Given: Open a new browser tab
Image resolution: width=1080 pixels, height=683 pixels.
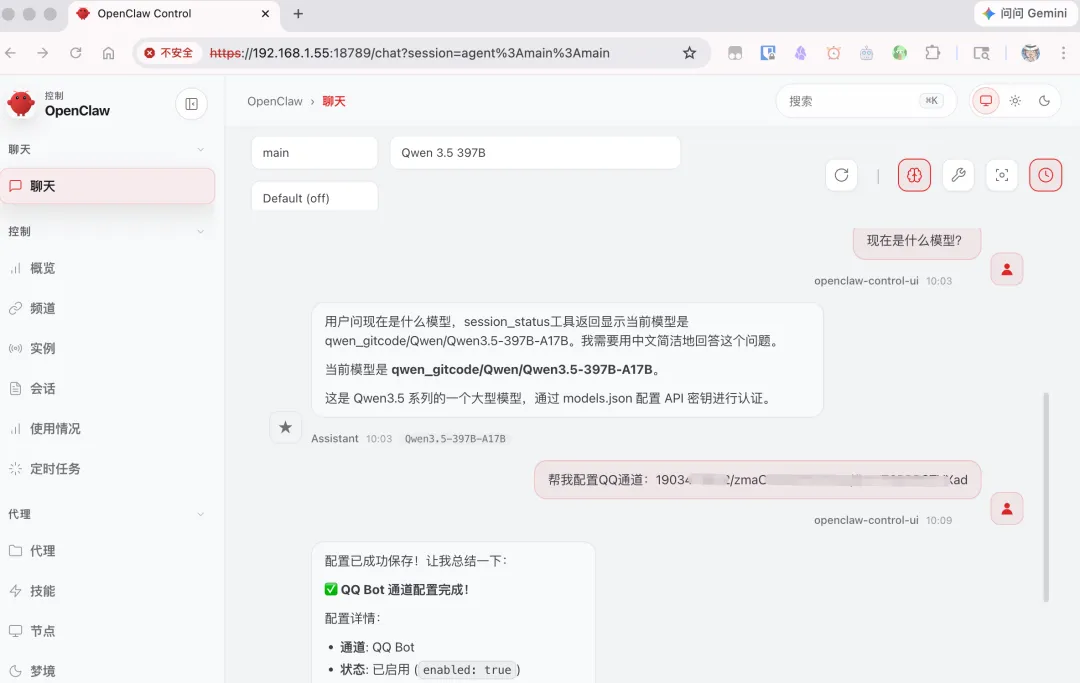Looking at the screenshot, I should coord(298,14).
